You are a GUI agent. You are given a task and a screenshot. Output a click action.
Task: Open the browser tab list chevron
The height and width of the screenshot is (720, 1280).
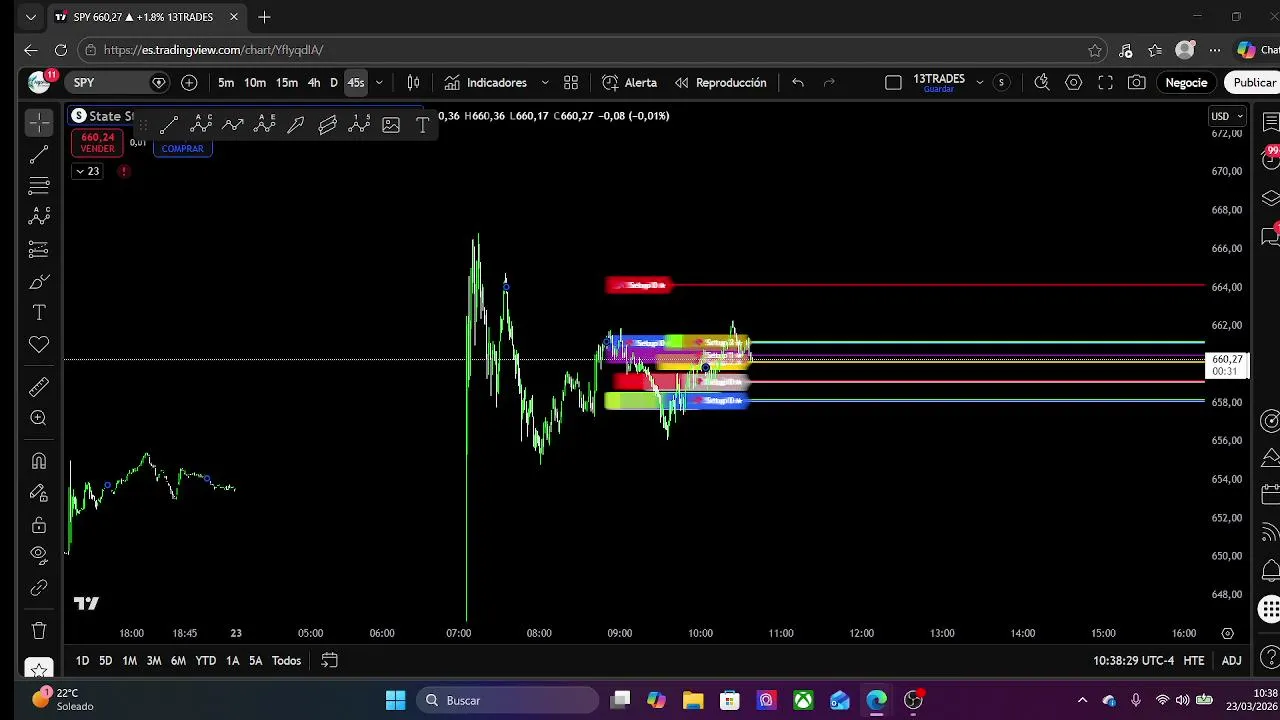(31, 17)
